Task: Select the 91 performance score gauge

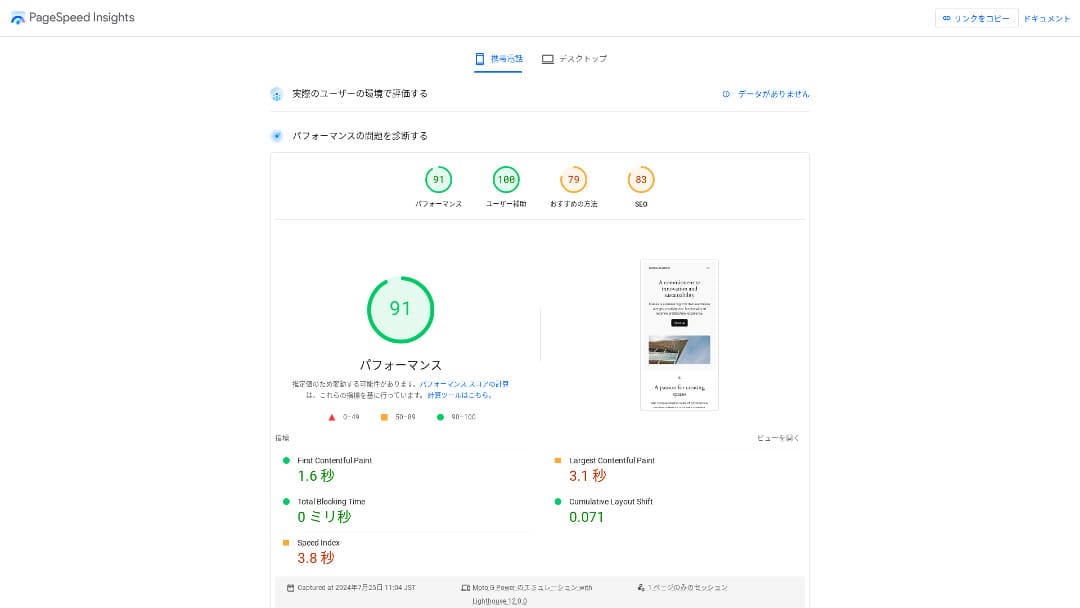Action: click(x=438, y=180)
